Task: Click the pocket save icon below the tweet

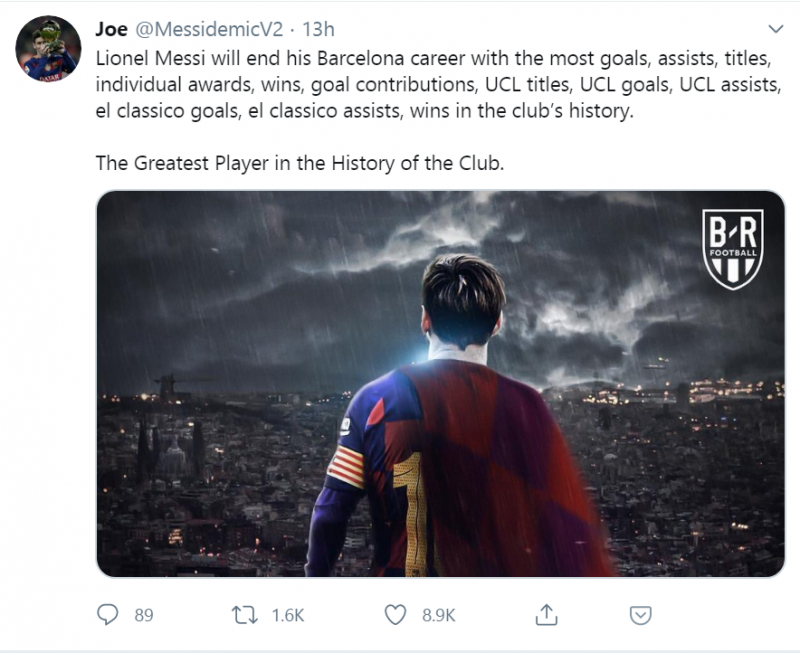Action: [x=642, y=614]
